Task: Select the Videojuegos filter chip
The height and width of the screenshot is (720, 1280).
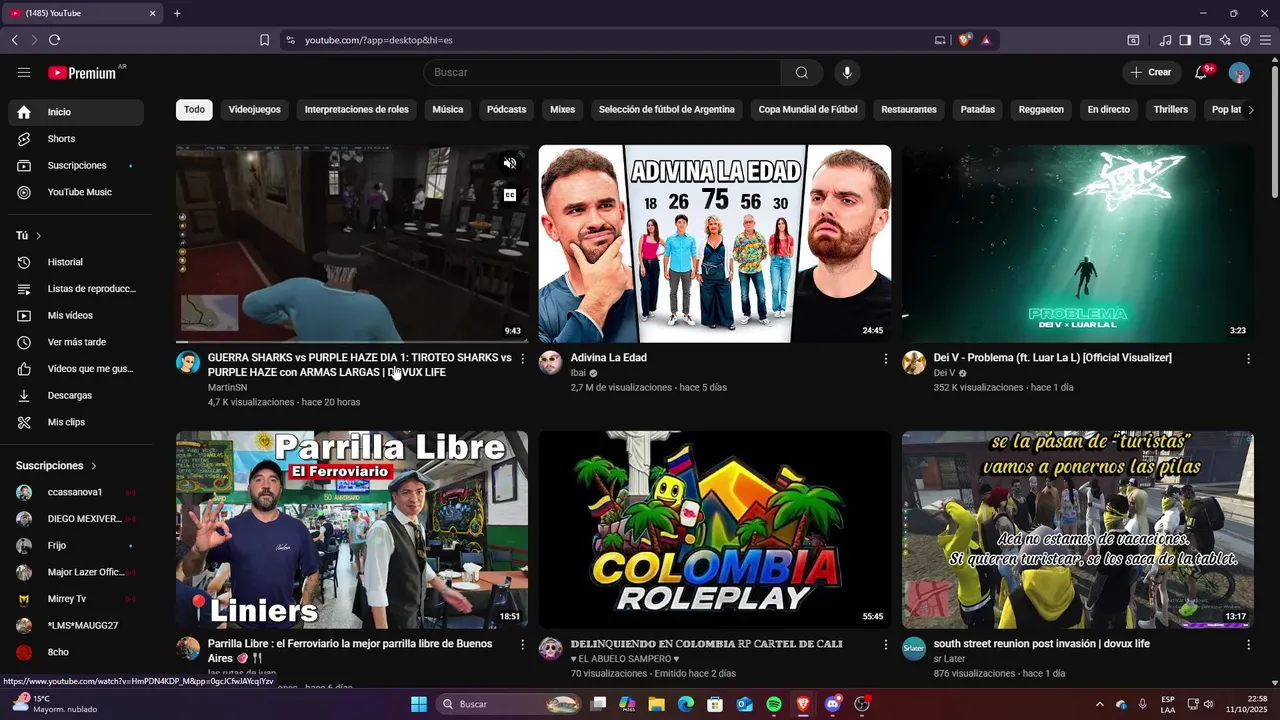Action: tap(254, 109)
